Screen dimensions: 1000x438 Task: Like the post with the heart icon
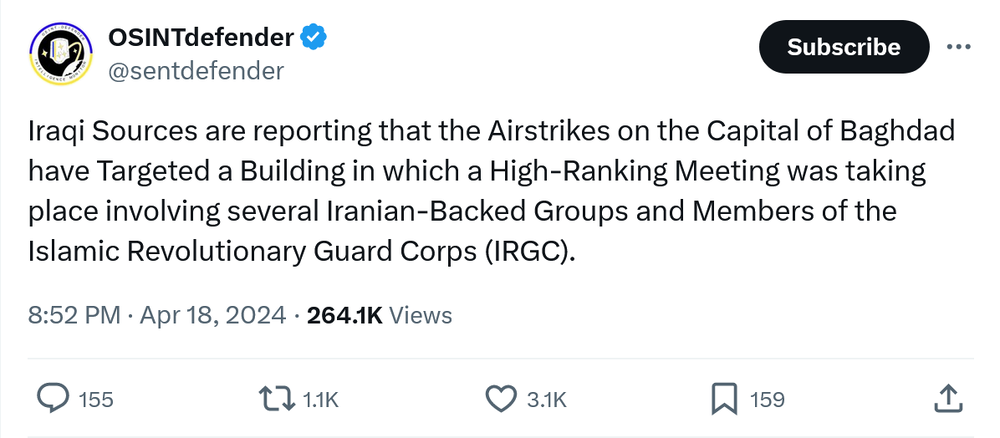(x=500, y=399)
